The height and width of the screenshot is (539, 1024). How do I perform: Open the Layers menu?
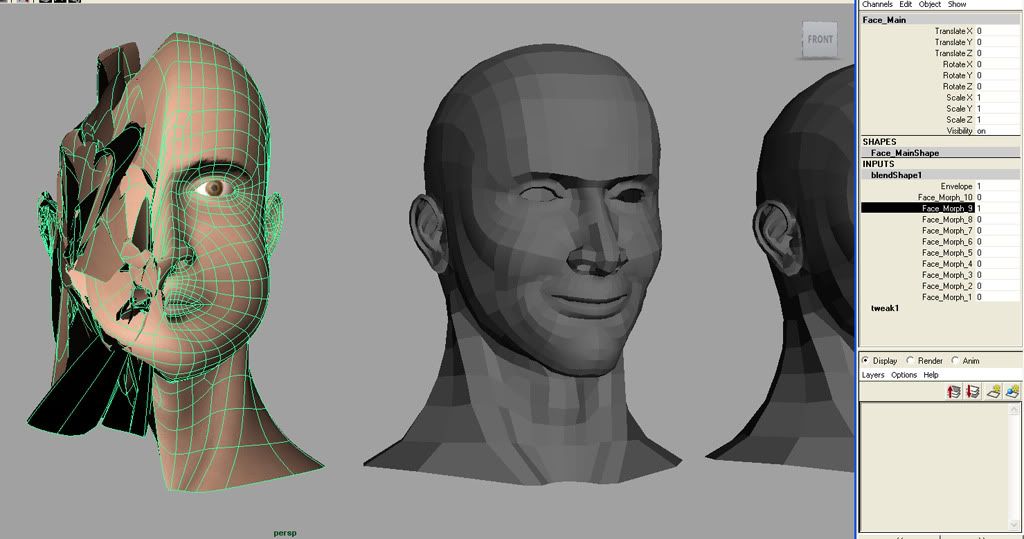point(873,375)
